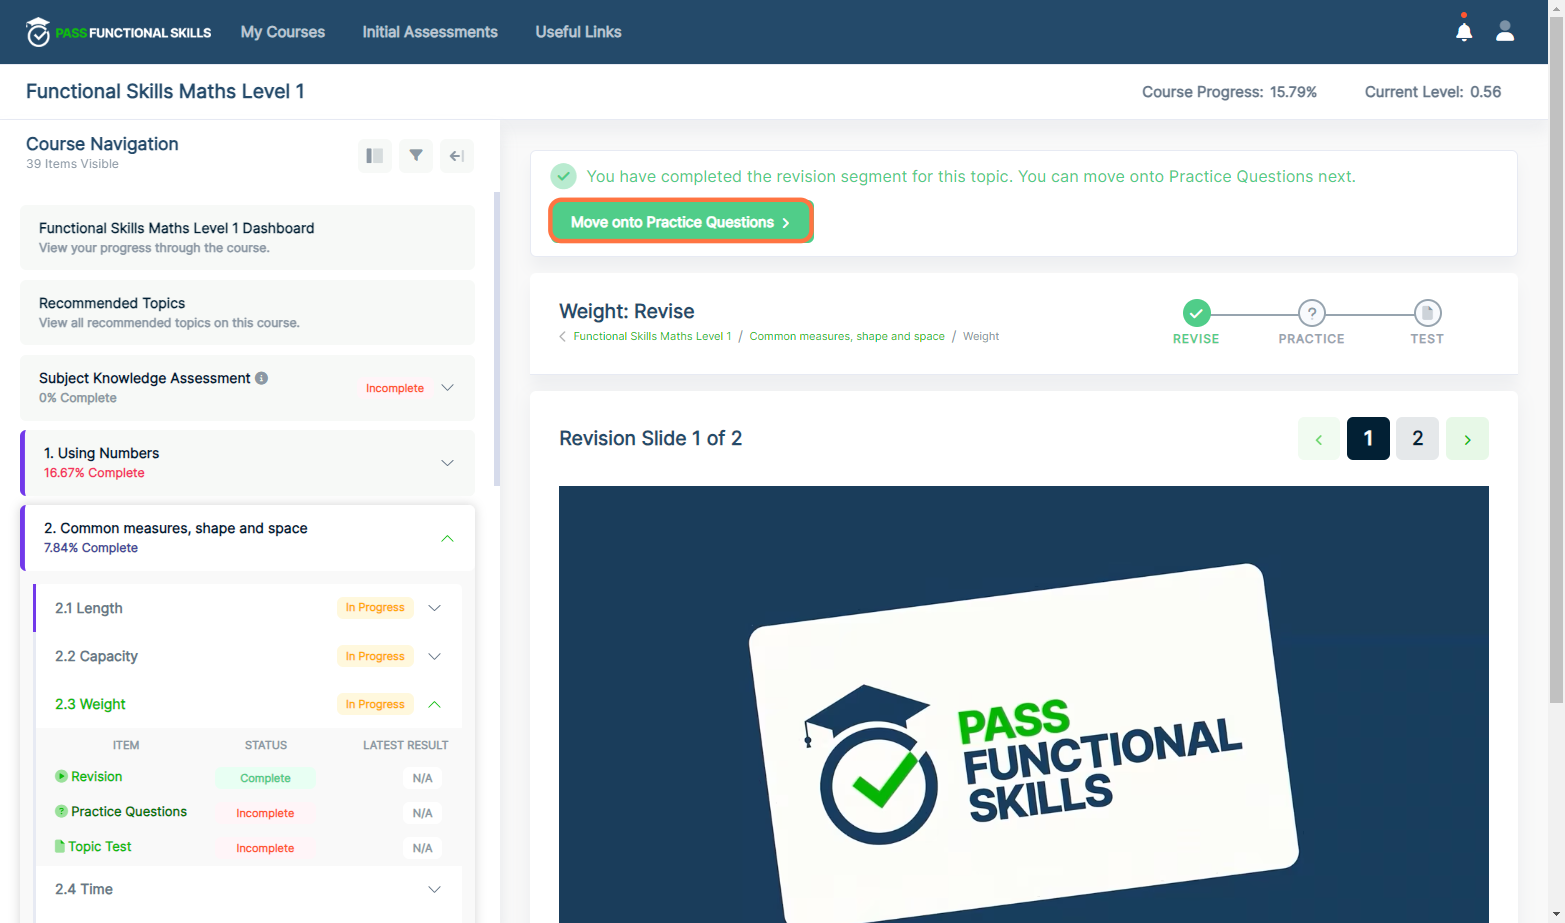Go to previous revision slide arrow
1565x923 pixels.
click(x=1319, y=439)
